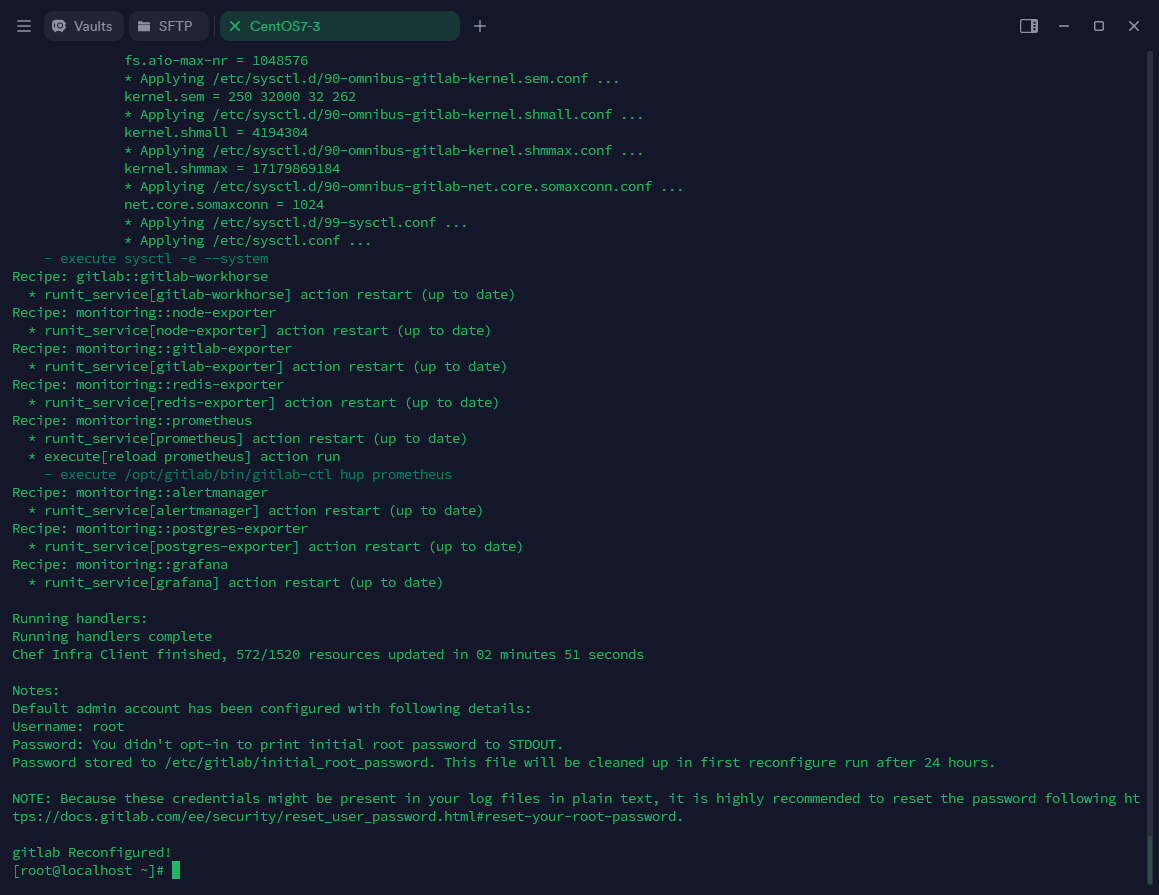Click 'execute sysctl -e --system' line
1159x895 pixels.
(x=156, y=258)
